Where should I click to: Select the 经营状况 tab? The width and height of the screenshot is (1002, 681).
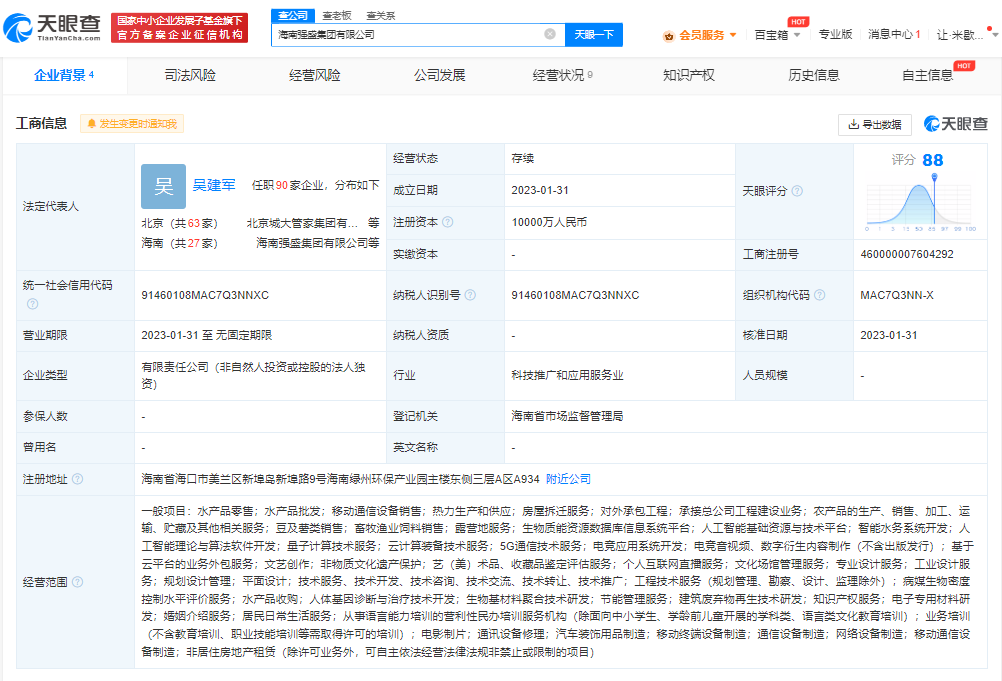[562, 75]
